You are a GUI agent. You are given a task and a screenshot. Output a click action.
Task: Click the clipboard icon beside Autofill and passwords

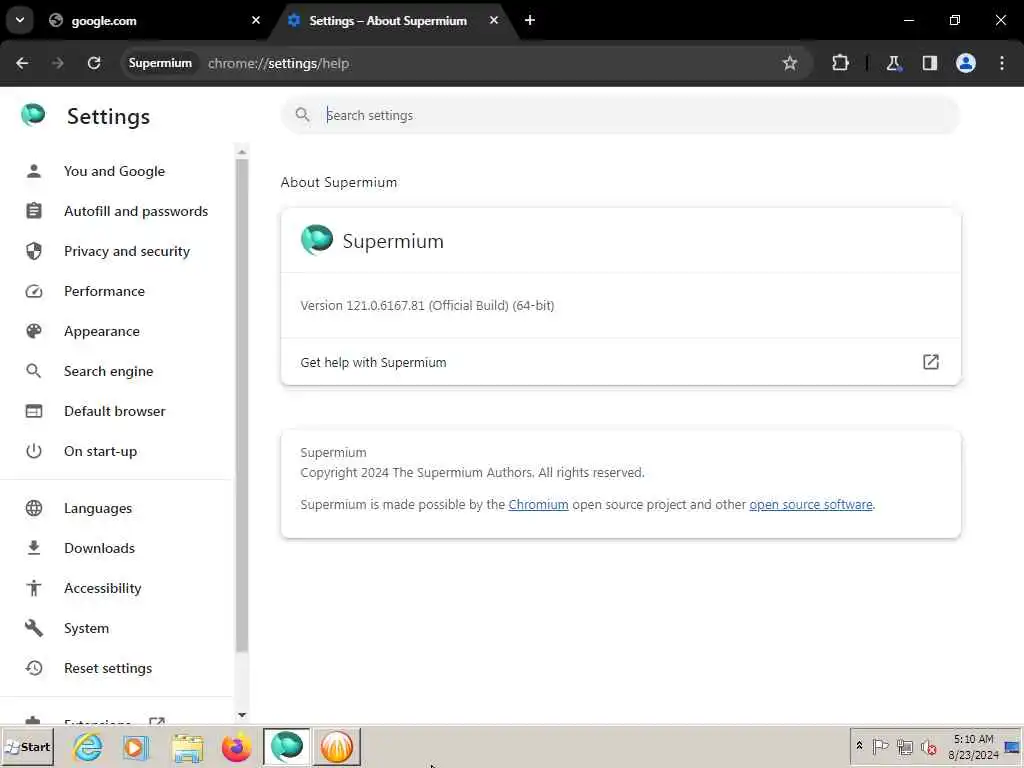34,211
